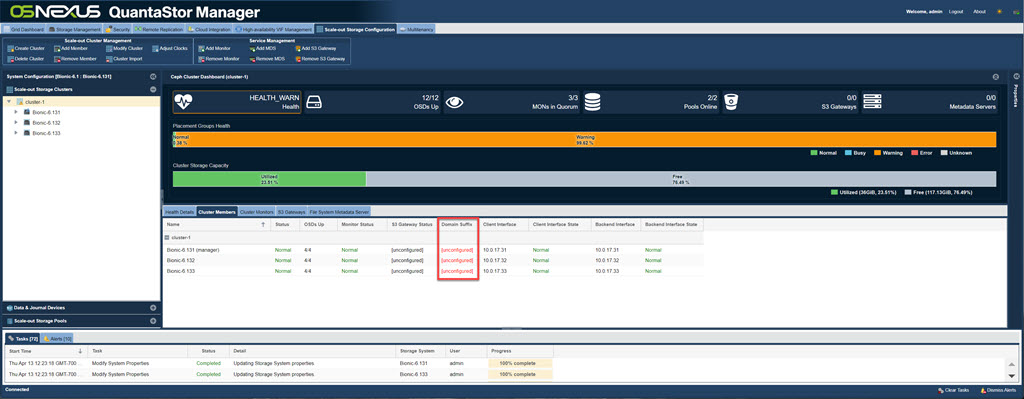Expand the Bionic-6.133 tree node

point(16,133)
